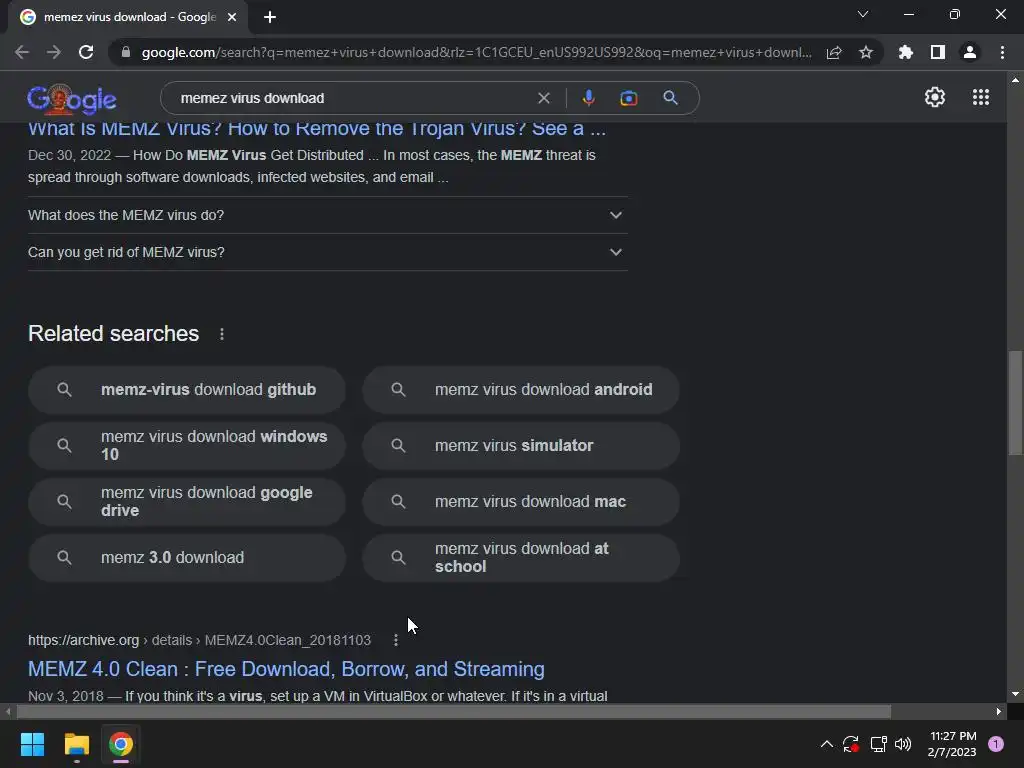
Task: Reload the current page
Action: pyautogui.click(x=86, y=52)
